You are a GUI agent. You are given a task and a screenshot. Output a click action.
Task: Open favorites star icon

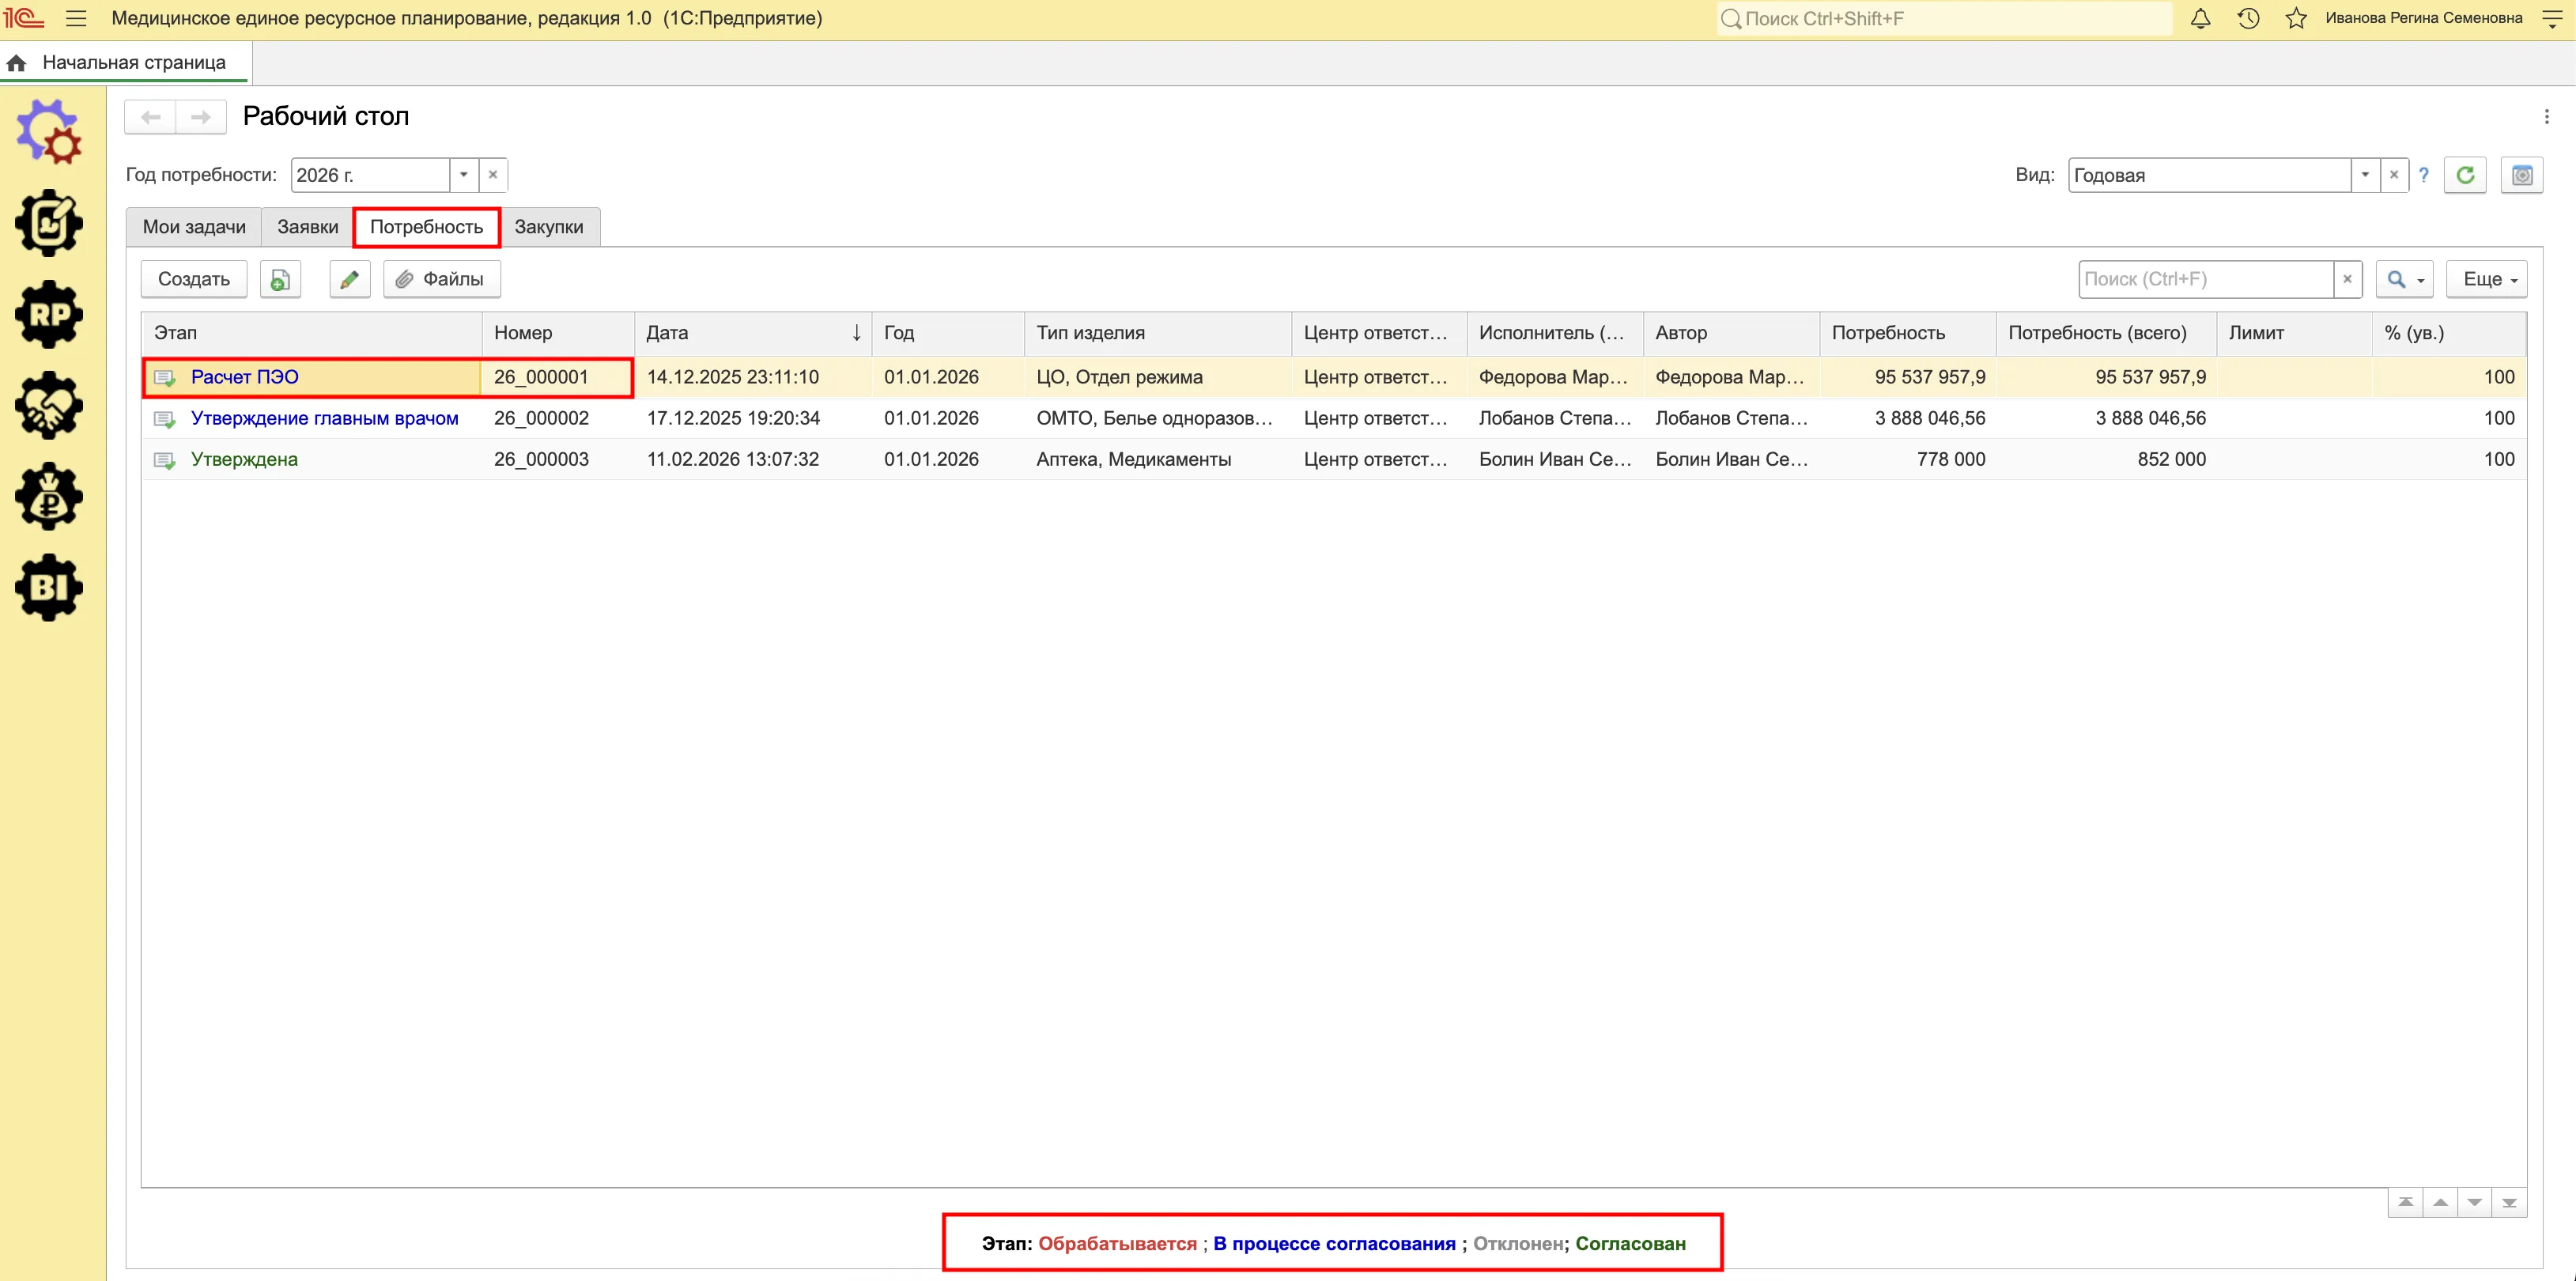[2296, 18]
